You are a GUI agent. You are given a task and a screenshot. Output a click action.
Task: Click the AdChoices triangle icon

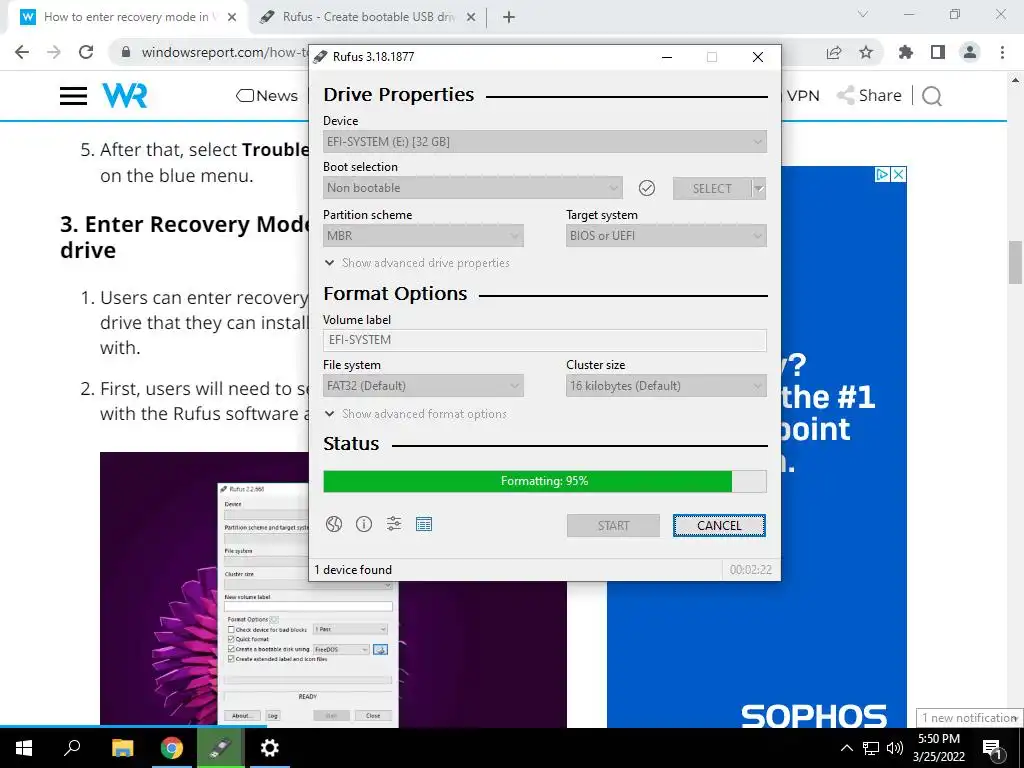coord(882,174)
